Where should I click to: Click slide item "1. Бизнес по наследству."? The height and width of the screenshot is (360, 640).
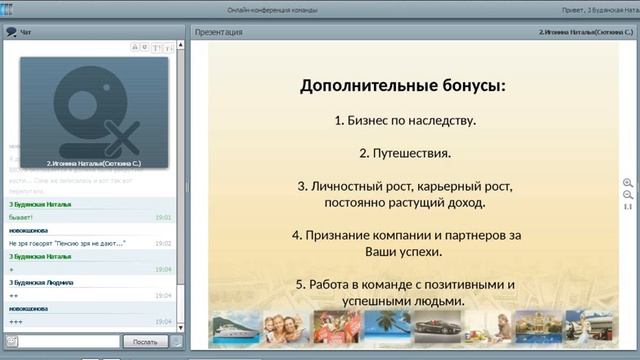tap(405, 120)
